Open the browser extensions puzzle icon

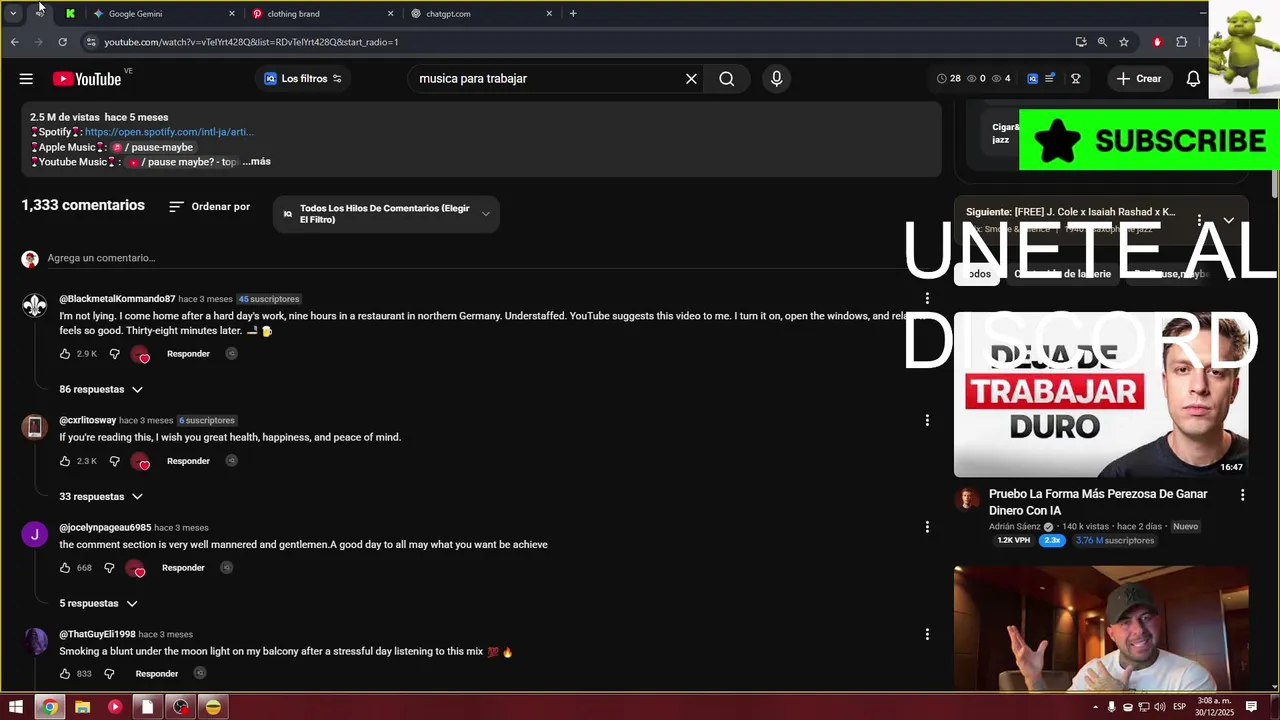[x=1182, y=42]
